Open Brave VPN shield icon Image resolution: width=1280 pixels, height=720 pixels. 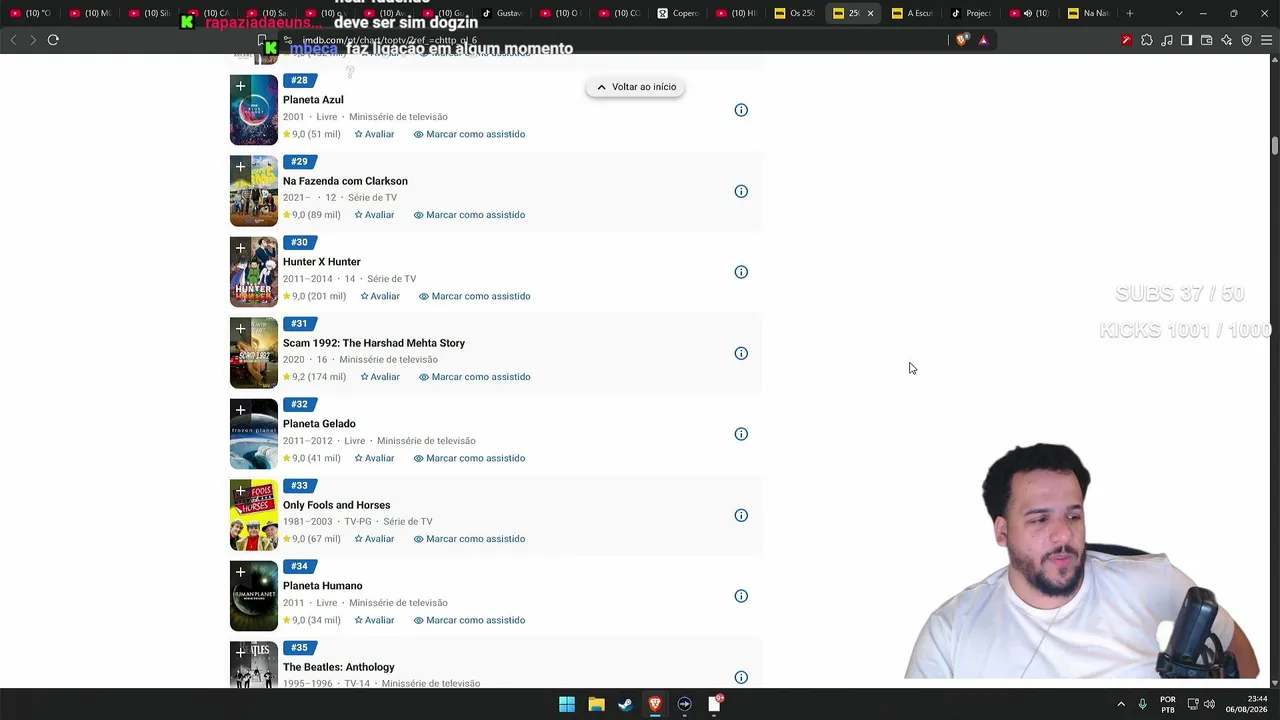click(x=1246, y=40)
